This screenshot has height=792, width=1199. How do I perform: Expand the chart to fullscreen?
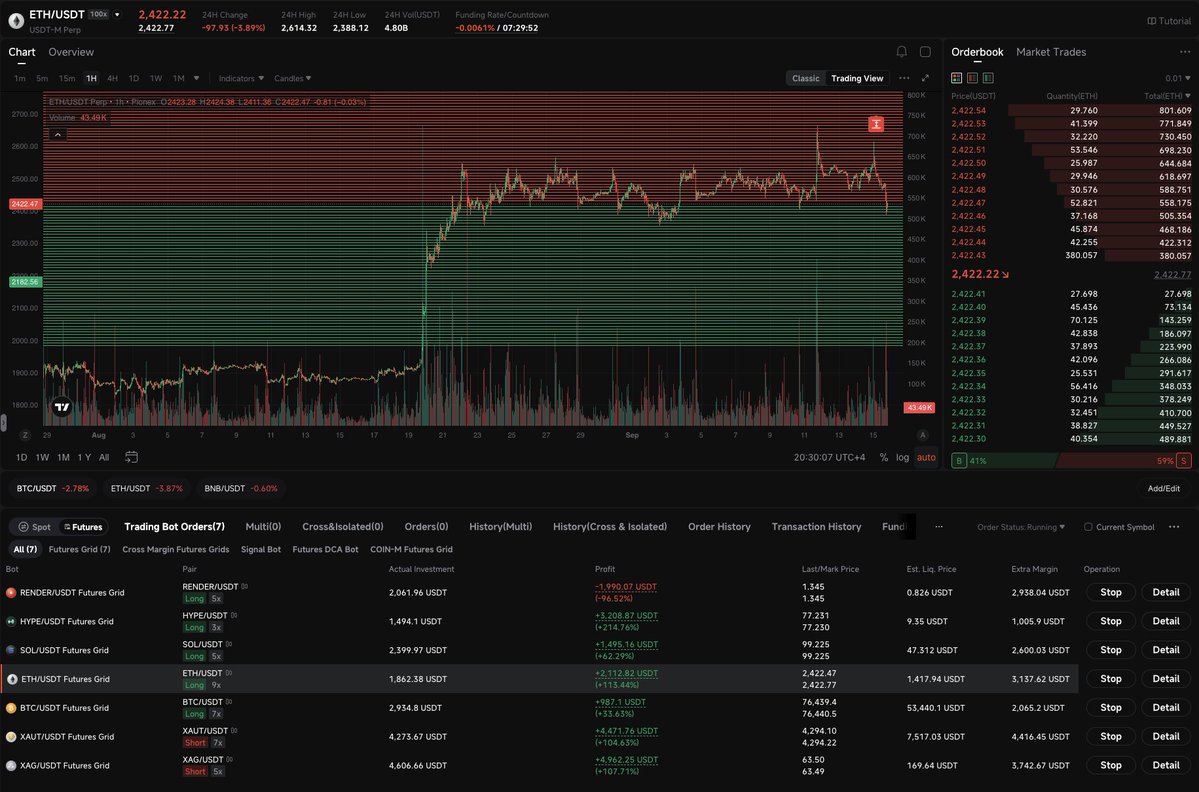pos(925,78)
